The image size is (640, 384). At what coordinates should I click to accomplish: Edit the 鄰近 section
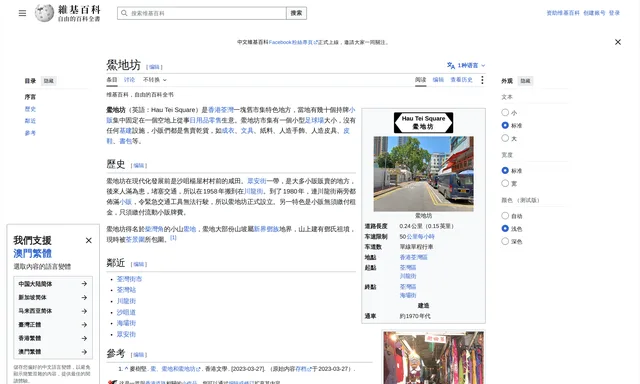pos(139,264)
